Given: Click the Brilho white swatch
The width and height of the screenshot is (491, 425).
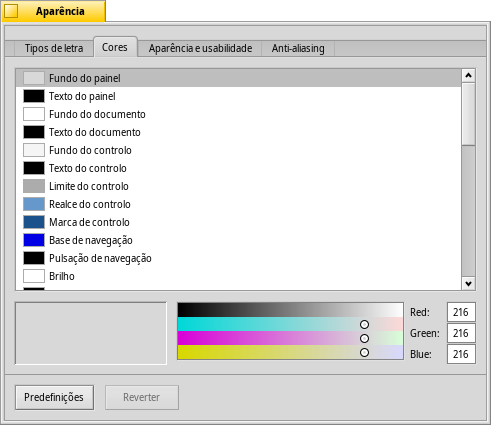Looking at the screenshot, I should point(34,276).
